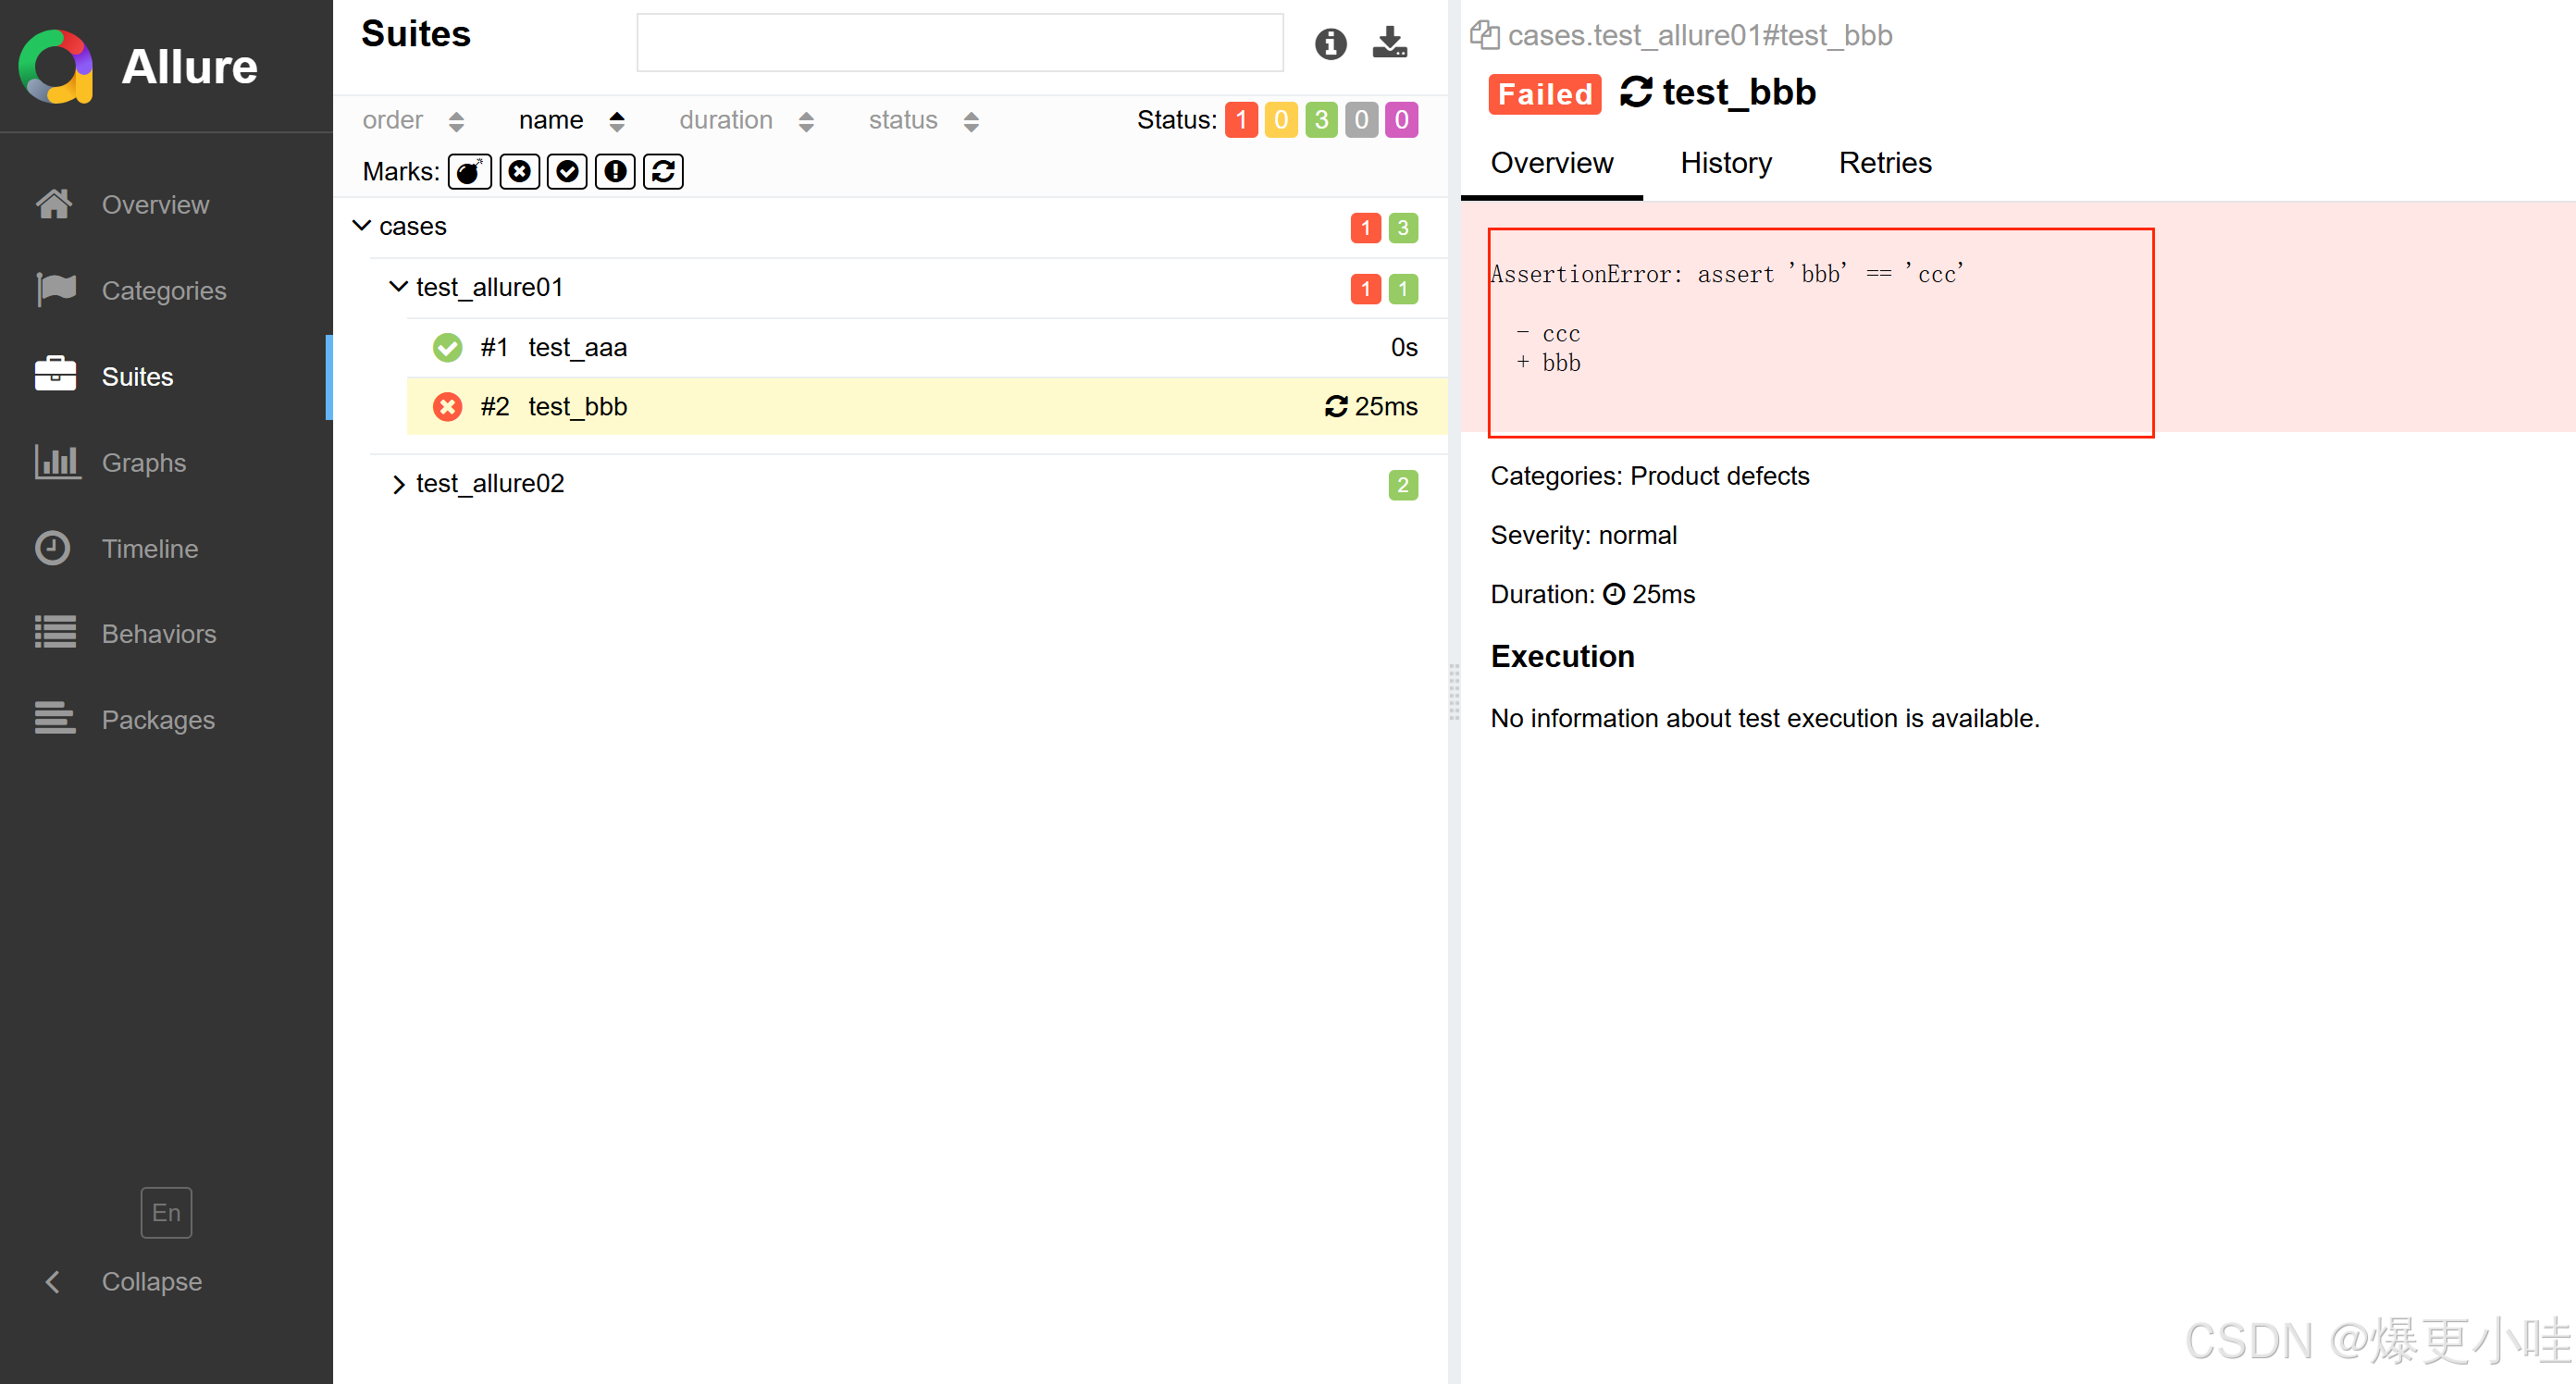
Task: Toggle the retries mark filter
Action: [663, 172]
